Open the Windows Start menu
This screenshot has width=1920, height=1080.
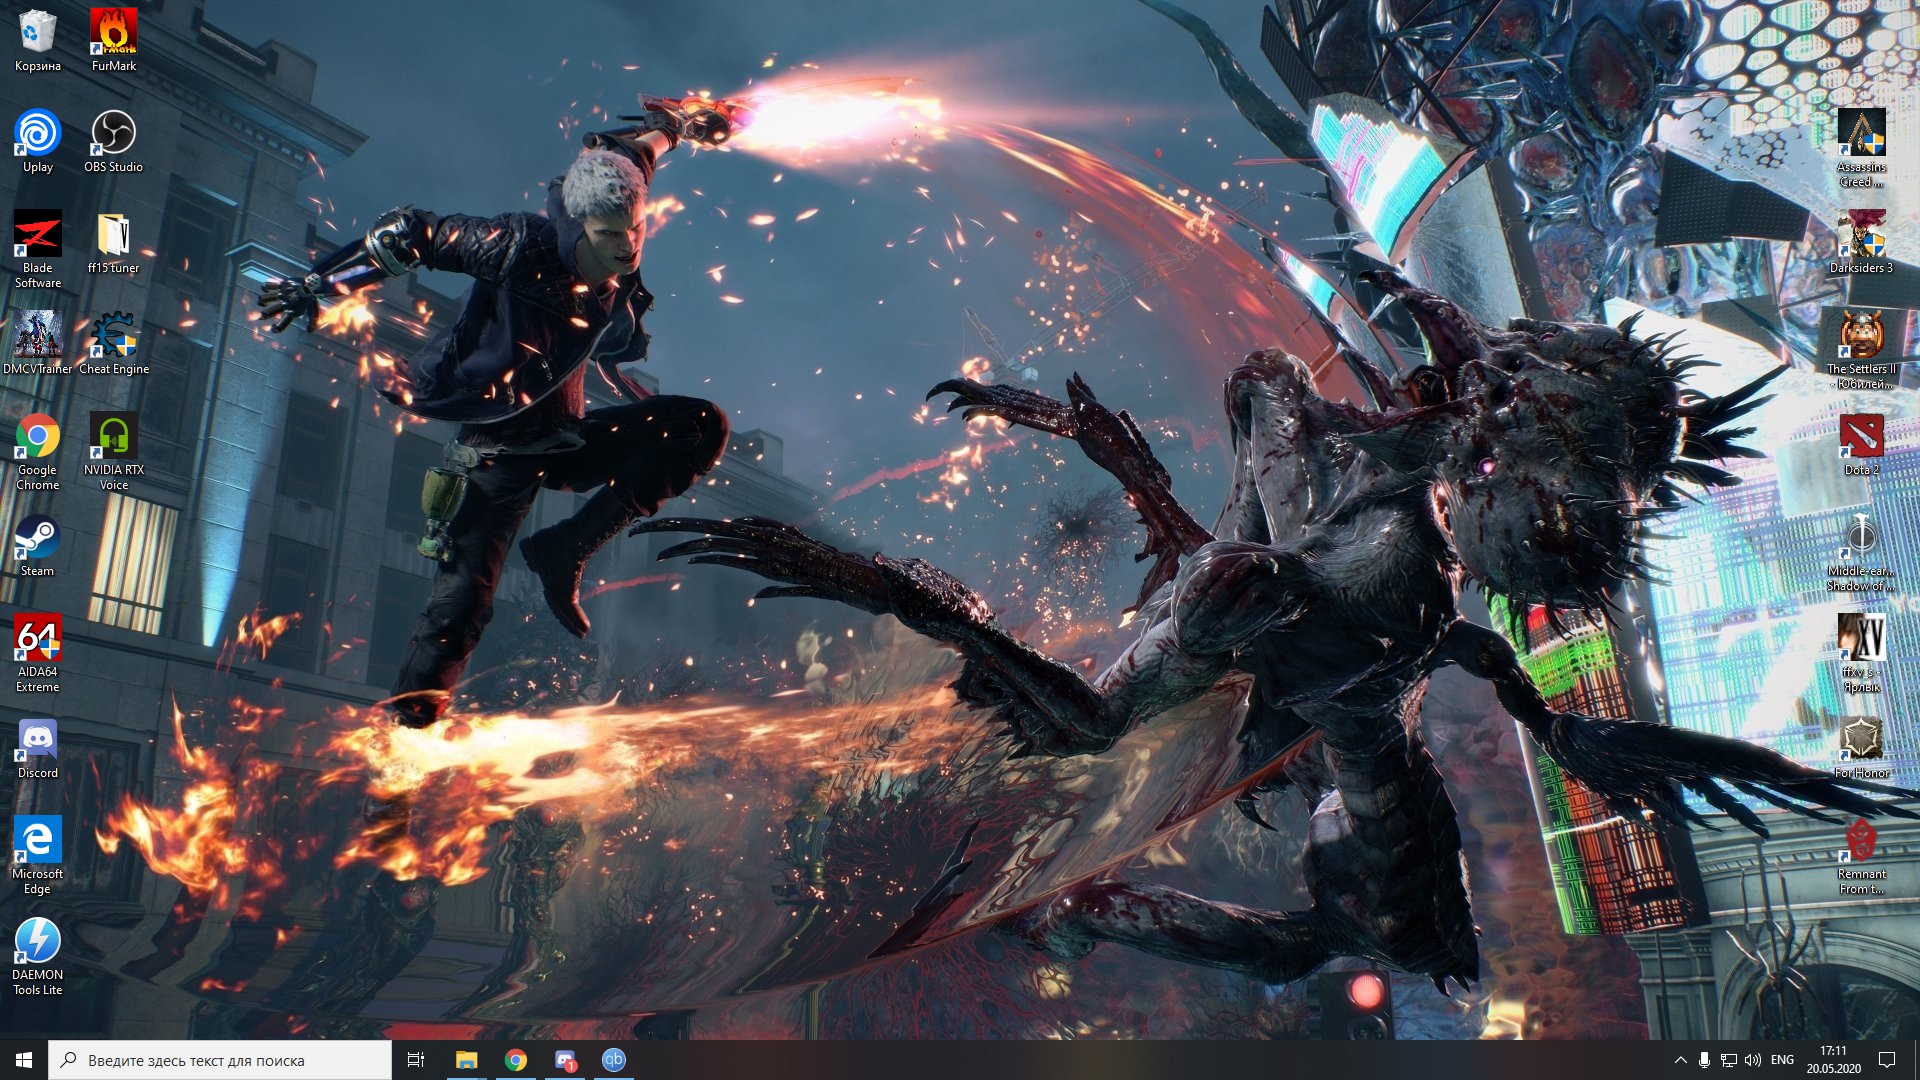click(24, 1060)
